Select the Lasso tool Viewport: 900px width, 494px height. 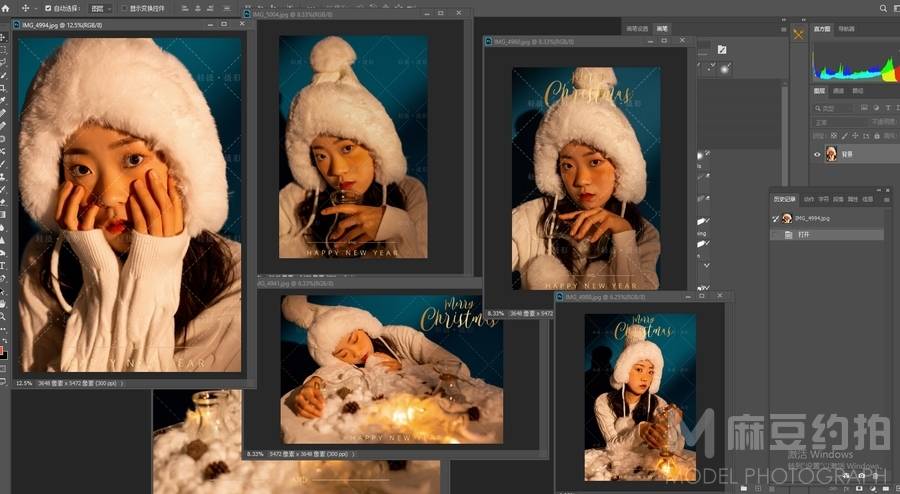pyautogui.click(x=3, y=63)
